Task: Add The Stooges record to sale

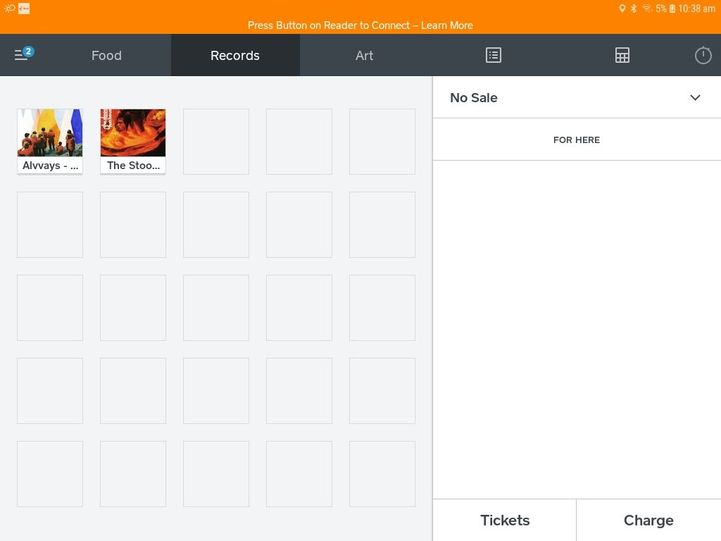Action: (133, 141)
